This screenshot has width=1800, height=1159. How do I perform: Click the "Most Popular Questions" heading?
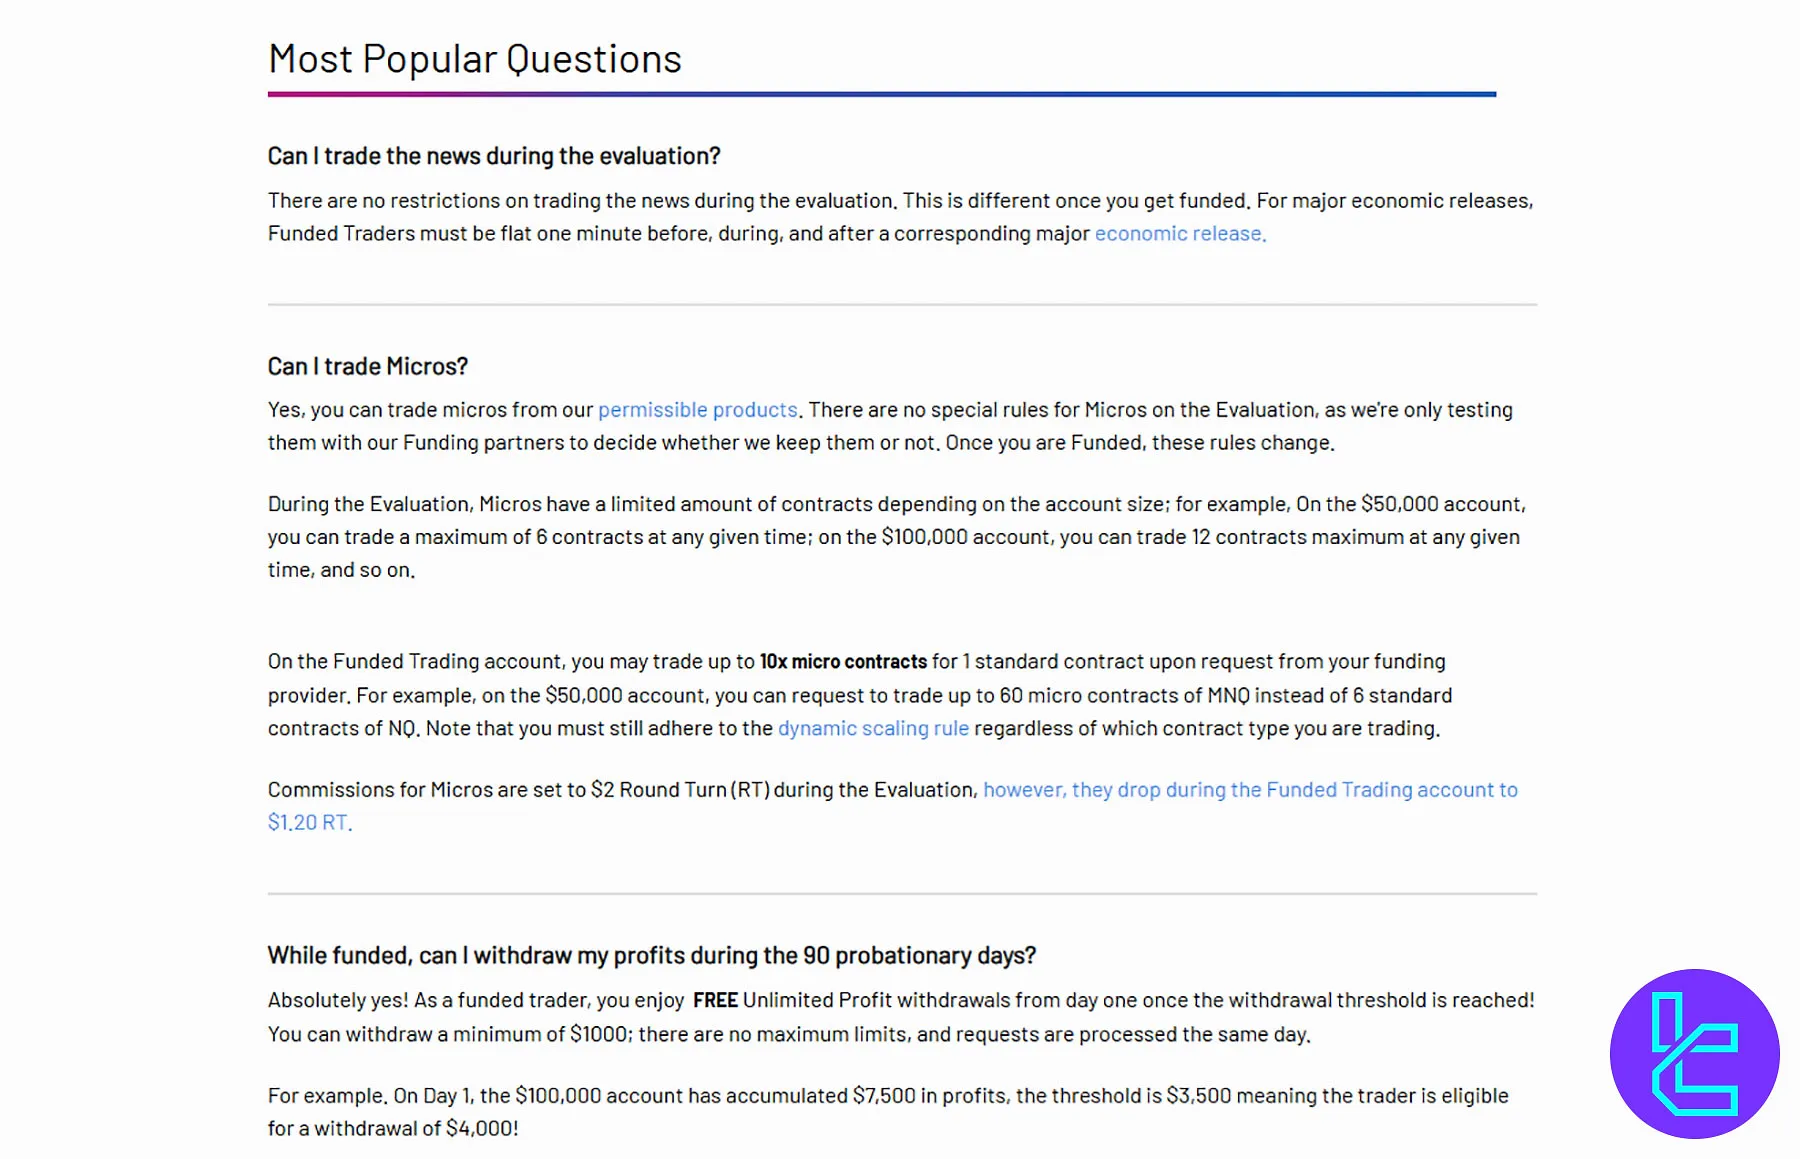tap(475, 60)
